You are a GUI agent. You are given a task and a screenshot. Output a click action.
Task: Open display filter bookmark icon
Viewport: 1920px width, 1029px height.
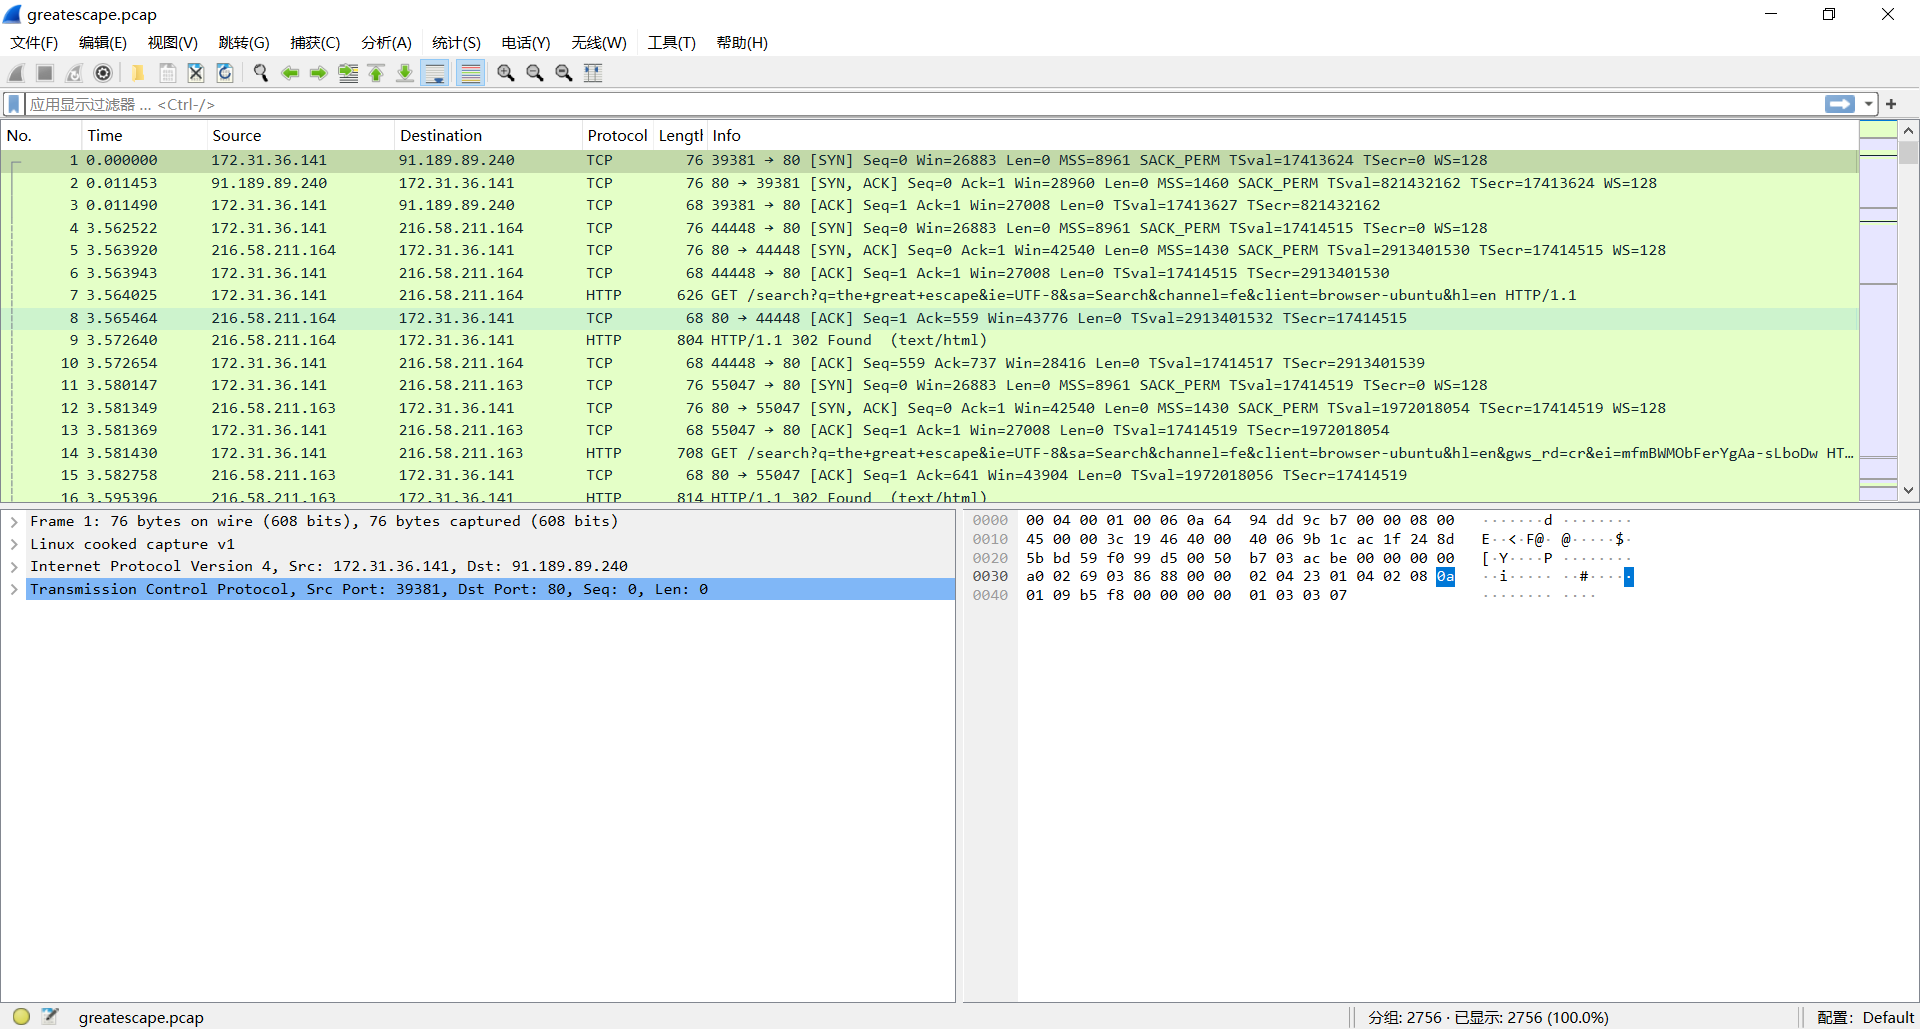click(14, 104)
